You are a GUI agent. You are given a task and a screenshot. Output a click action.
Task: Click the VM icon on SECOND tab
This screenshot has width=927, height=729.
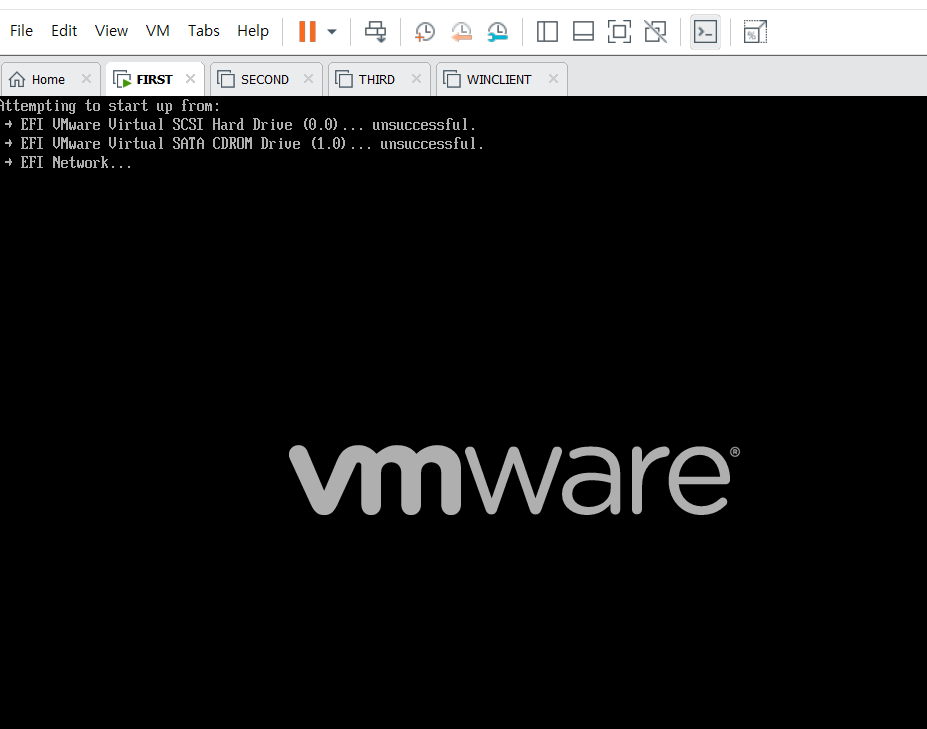[226, 79]
